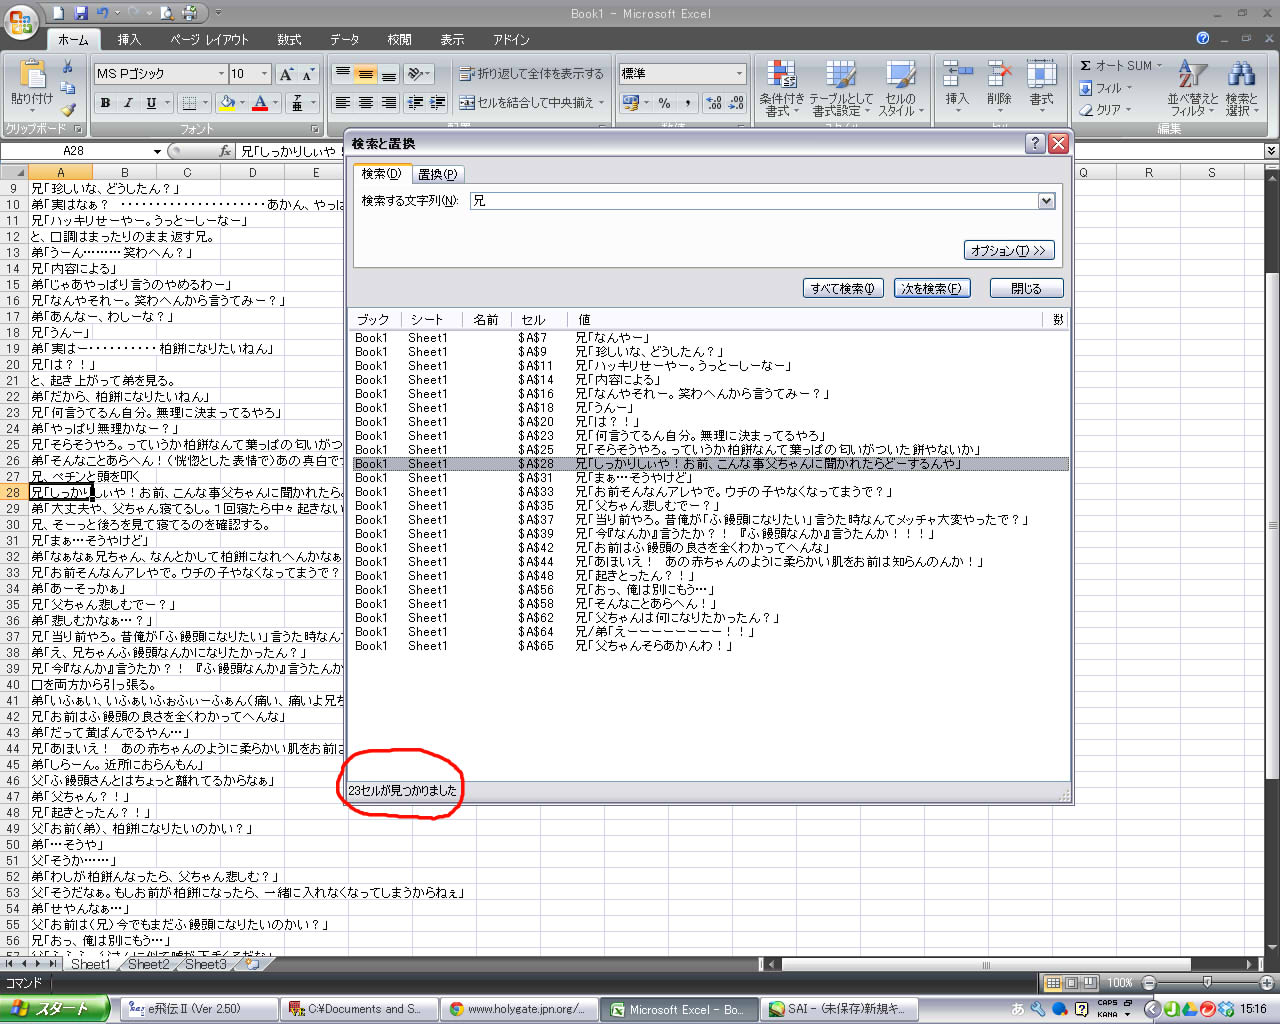Decrease font size with the small A icon
This screenshot has width=1280, height=1024.
pyautogui.click(x=308, y=74)
